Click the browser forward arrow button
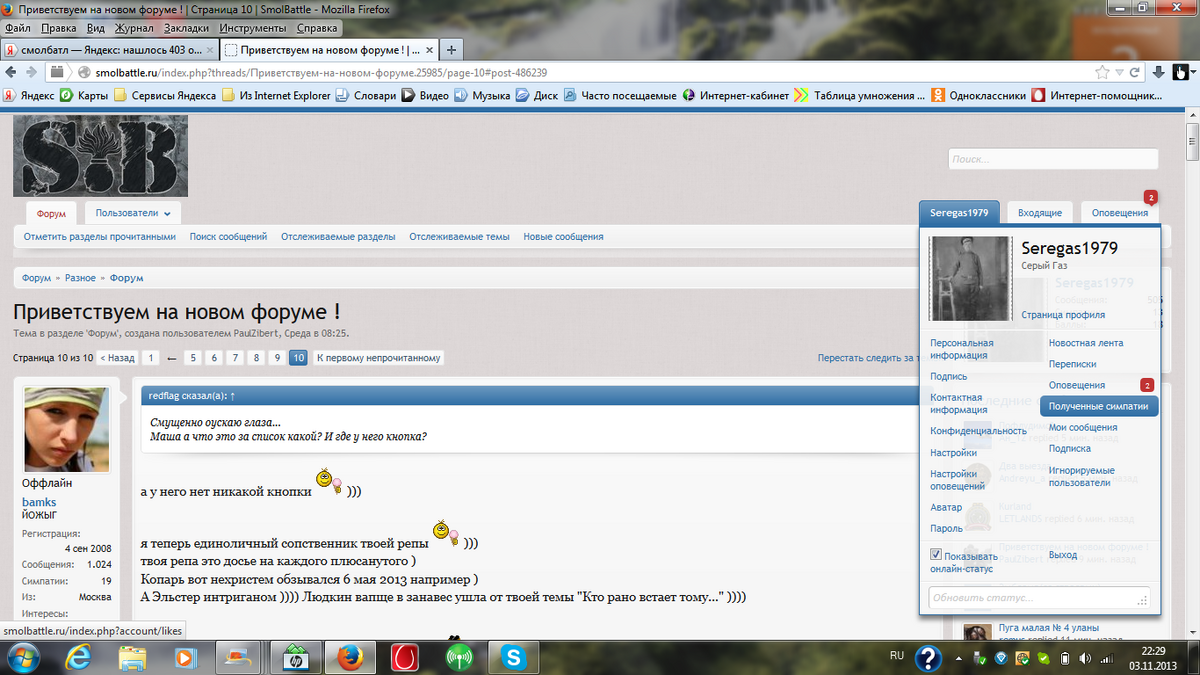1200x675 pixels. pos(32,72)
